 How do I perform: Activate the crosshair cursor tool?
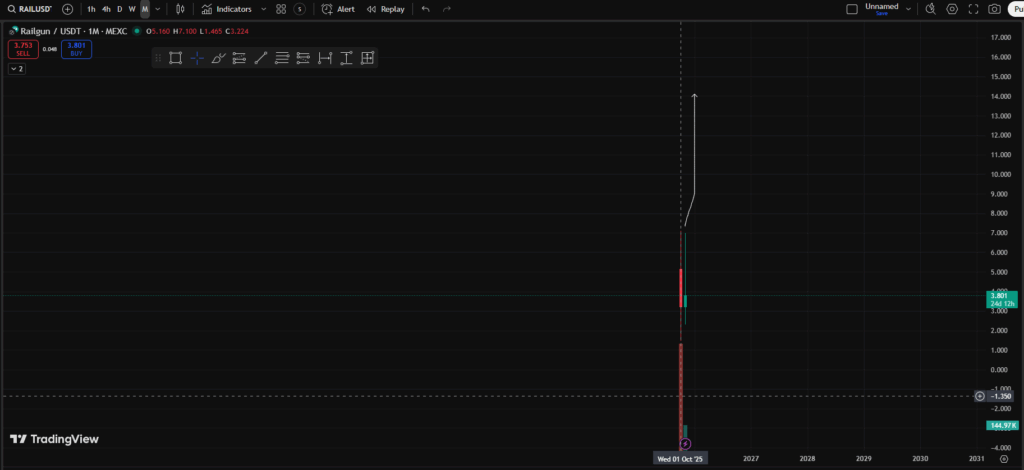click(x=197, y=58)
